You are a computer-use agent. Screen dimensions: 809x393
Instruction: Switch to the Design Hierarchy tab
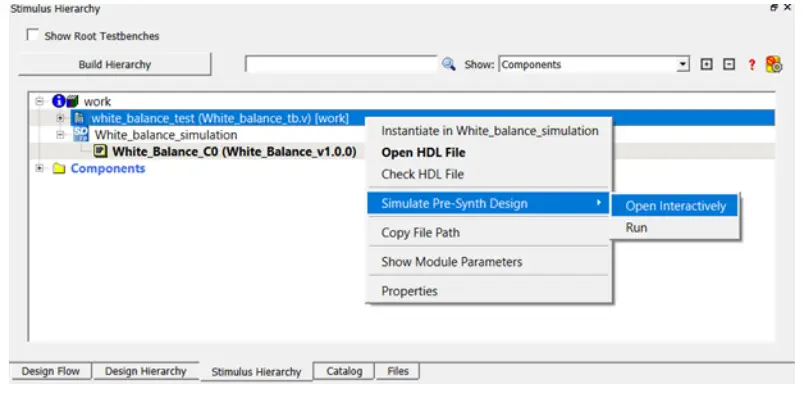tap(145, 371)
